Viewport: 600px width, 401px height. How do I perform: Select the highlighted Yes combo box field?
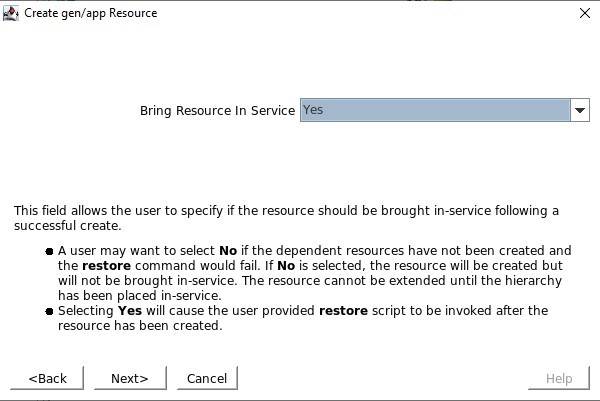[x=435, y=110]
